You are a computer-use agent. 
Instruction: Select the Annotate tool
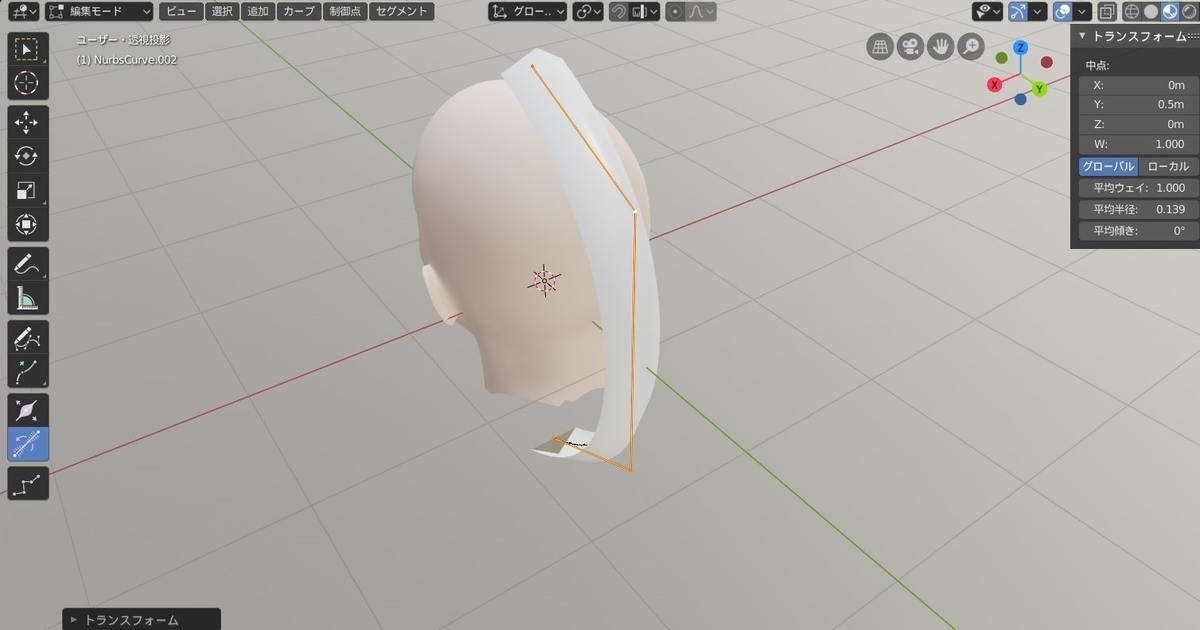point(28,264)
